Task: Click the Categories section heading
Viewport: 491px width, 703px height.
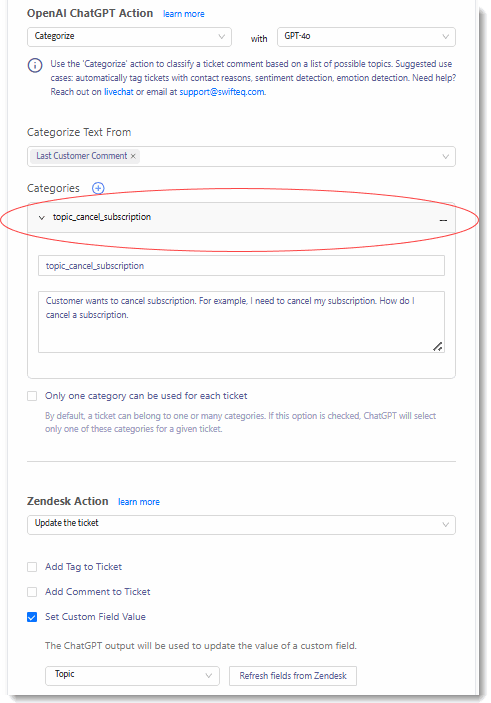Action: coord(53,188)
